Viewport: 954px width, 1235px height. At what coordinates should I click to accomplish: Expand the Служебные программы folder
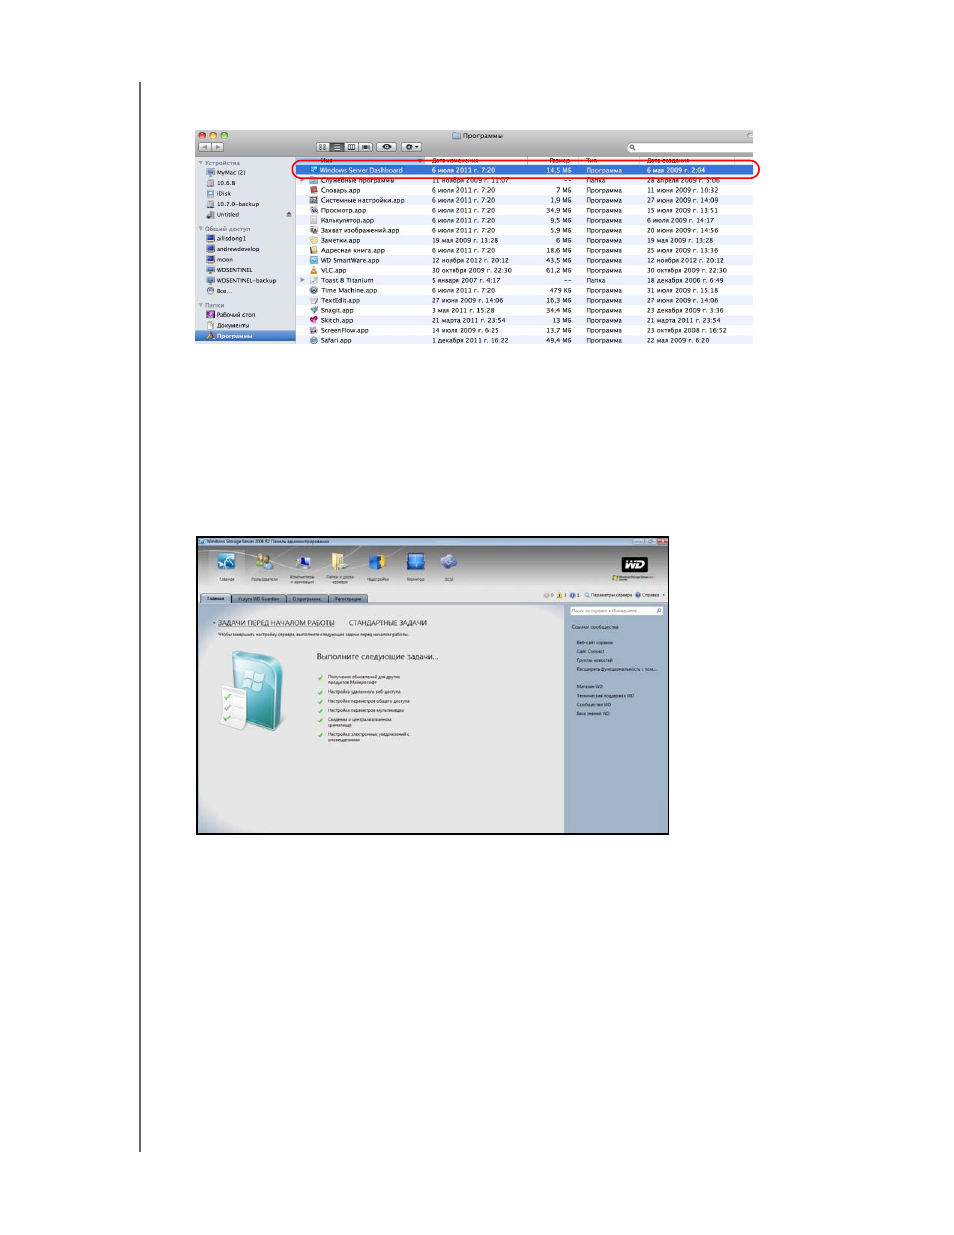303,181
